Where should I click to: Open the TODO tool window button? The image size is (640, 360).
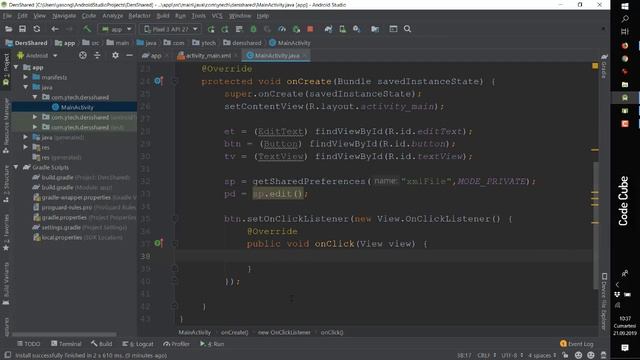coord(29,344)
